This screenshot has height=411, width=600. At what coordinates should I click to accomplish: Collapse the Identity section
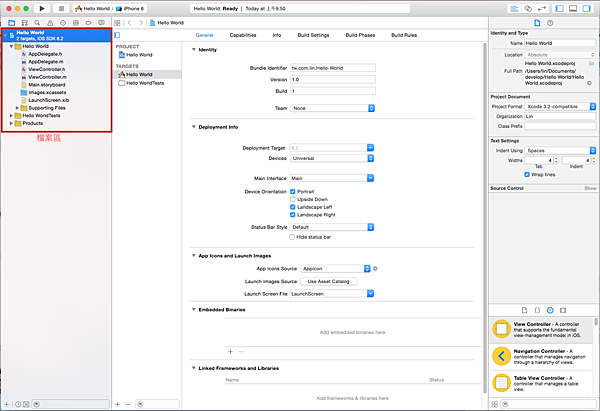[194, 49]
